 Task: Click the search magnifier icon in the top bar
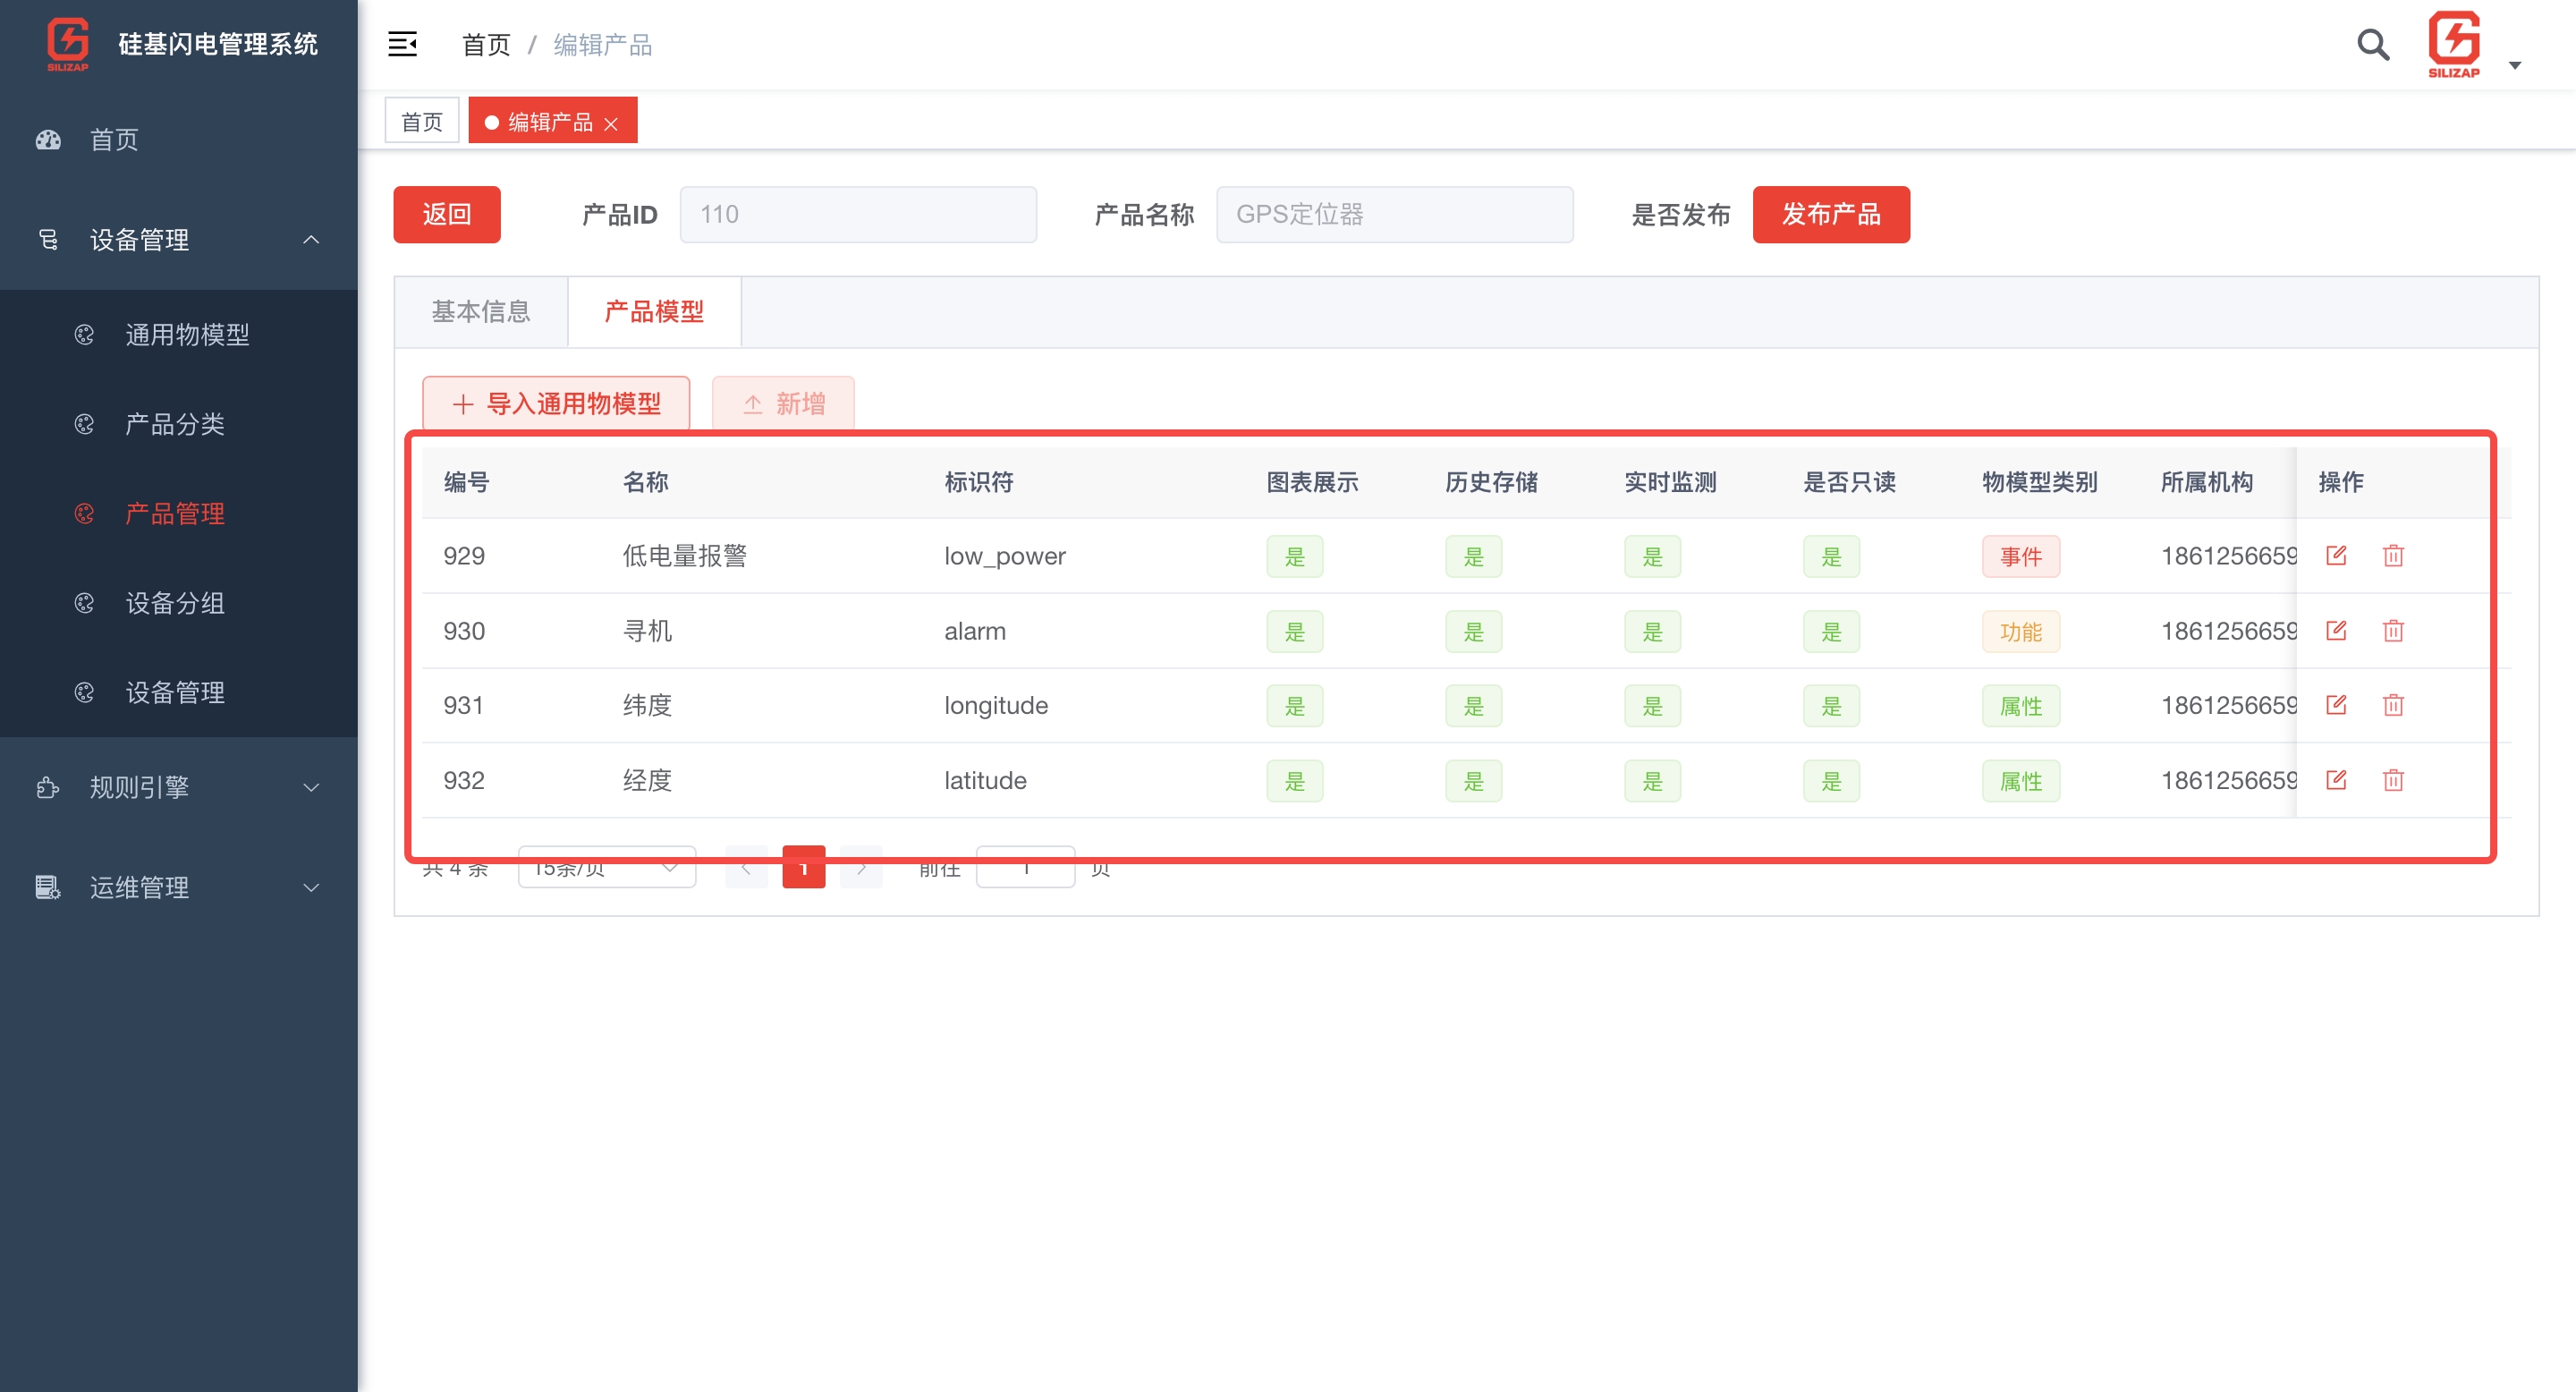2372,44
